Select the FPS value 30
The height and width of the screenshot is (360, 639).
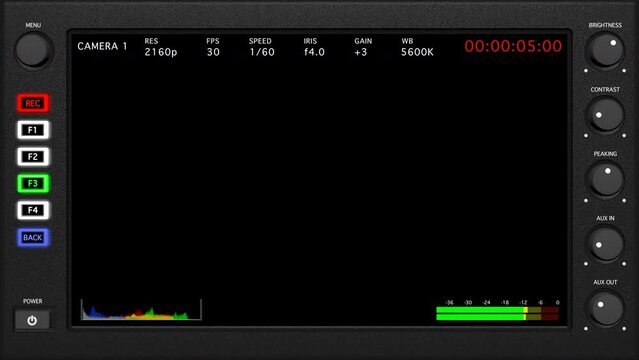(x=213, y=52)
